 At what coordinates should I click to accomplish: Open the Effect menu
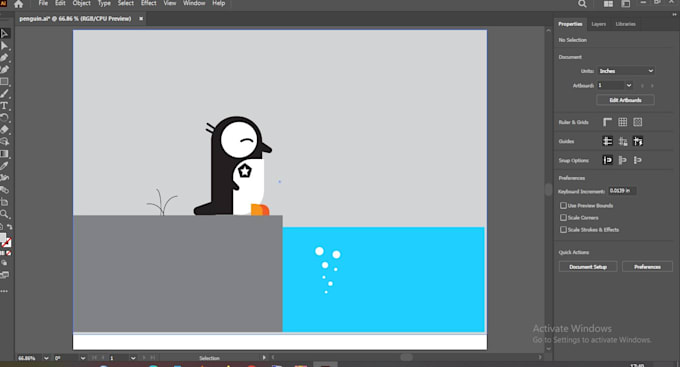tap(148, 3)
